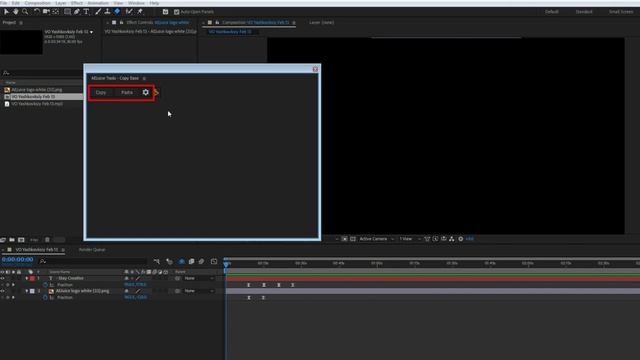Select the Brush tool
This screenshot has height=360, width=640.
click(98, 12)
